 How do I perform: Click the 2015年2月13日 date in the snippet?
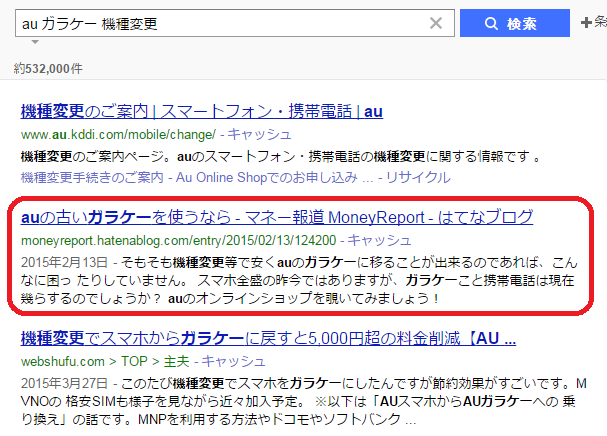click(x=64, y=262)
